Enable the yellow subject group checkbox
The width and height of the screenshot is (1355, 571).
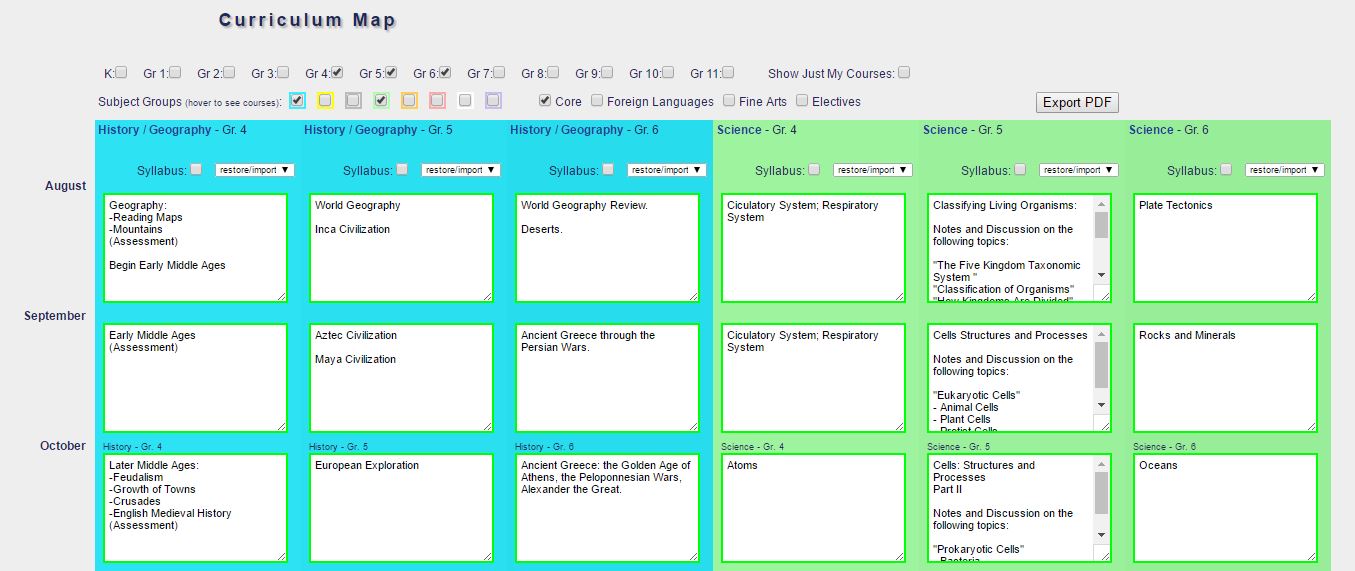(325, 101)
